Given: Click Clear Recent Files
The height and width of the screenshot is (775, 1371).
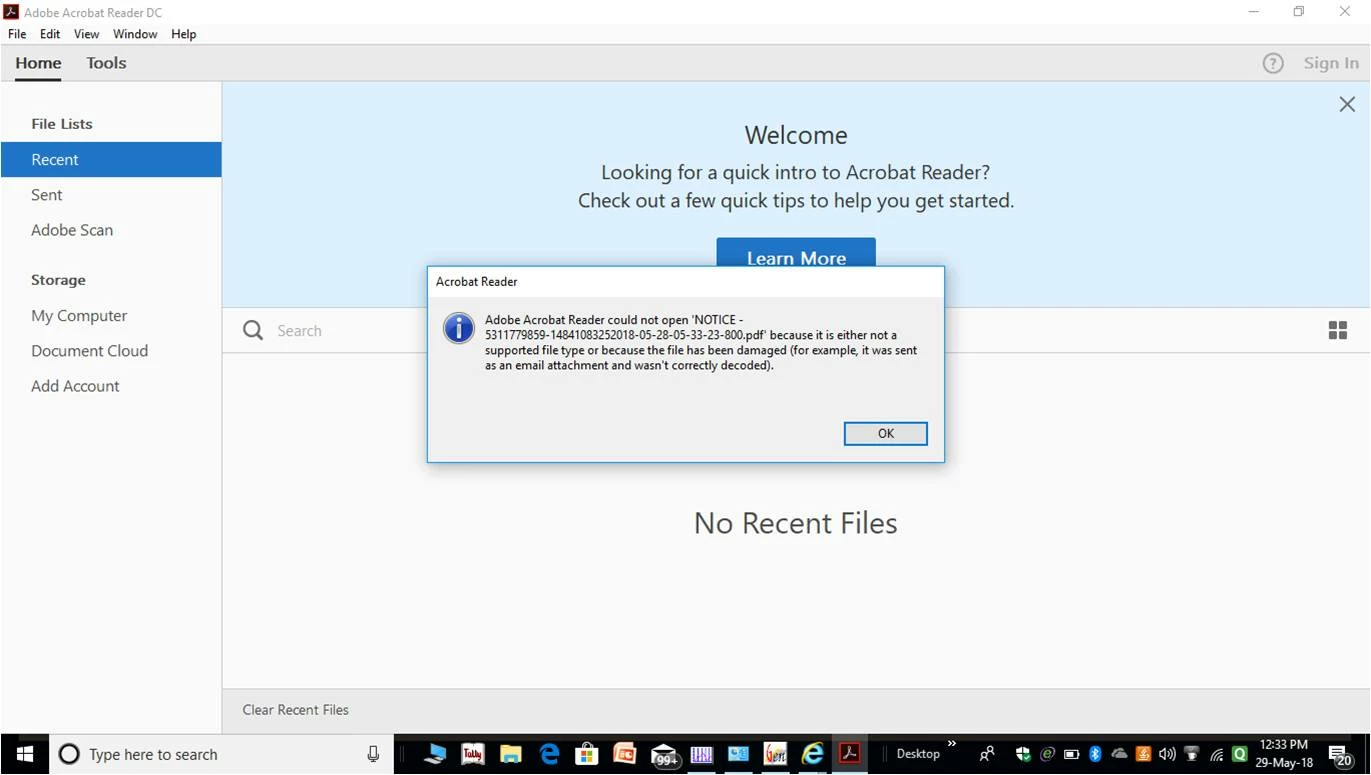Looking at the screenshot, I should [x=296, y=710].
